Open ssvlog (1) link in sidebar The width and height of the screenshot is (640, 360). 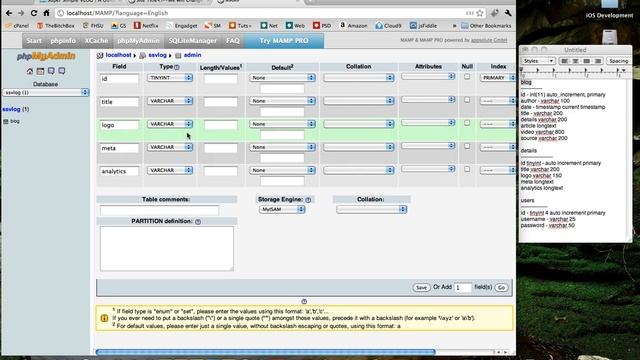pyautogui.click(x=16, y=109)
